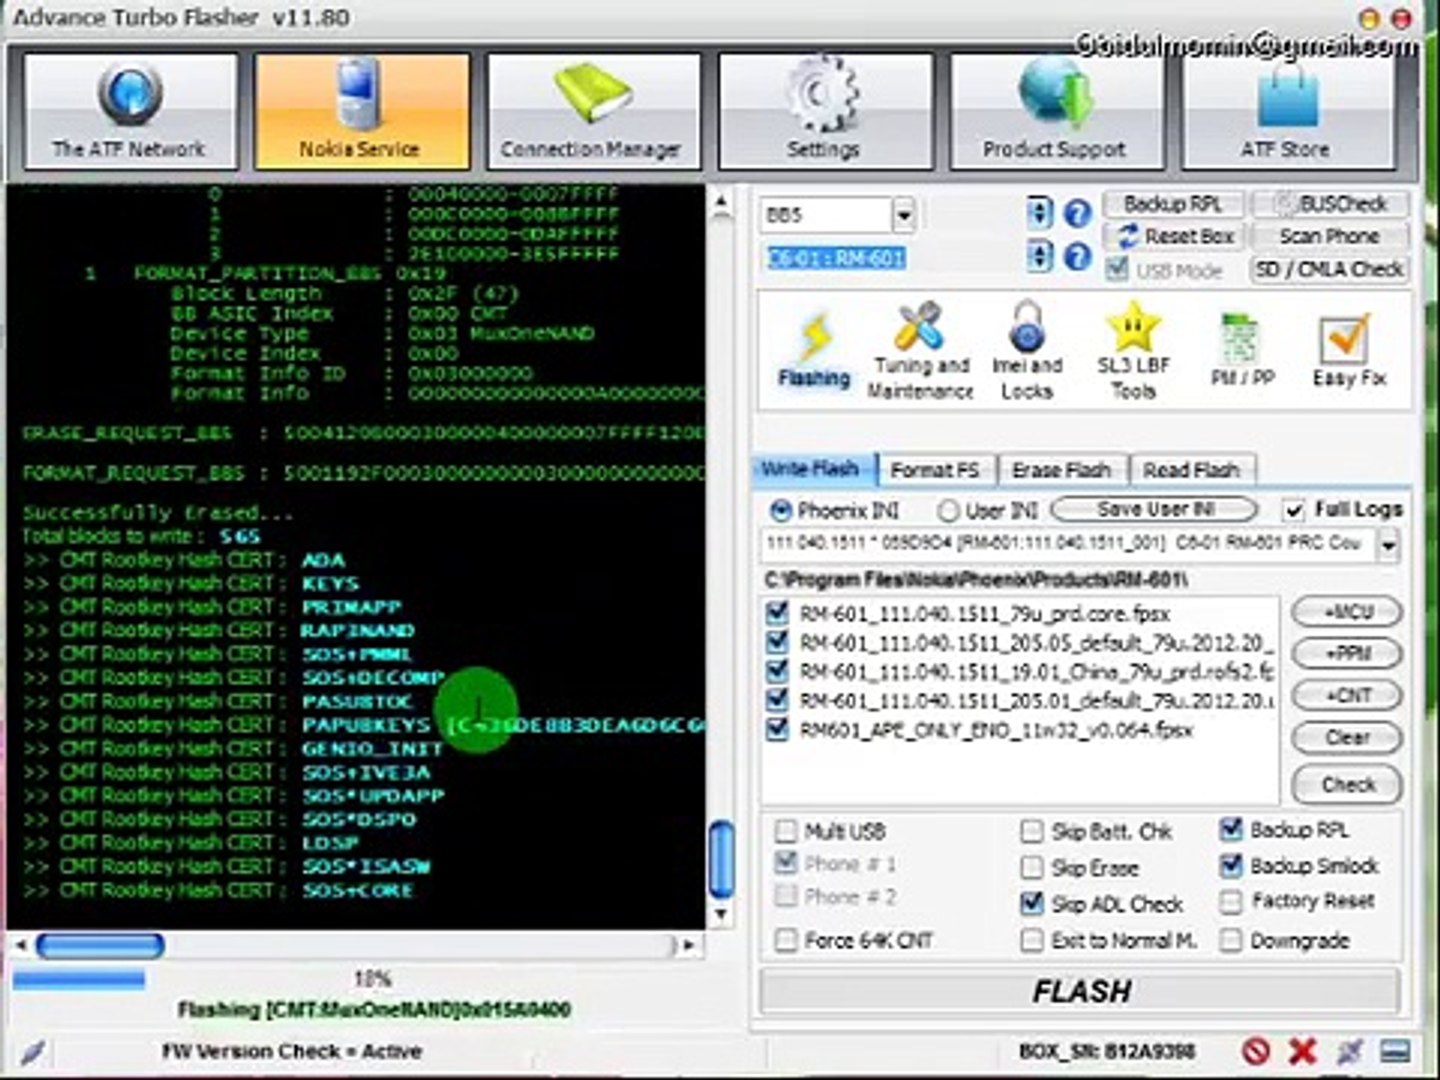The image size is (1440, 1080).
Task: Open the Easy Fix section
Action: [x=1349, y=350]
